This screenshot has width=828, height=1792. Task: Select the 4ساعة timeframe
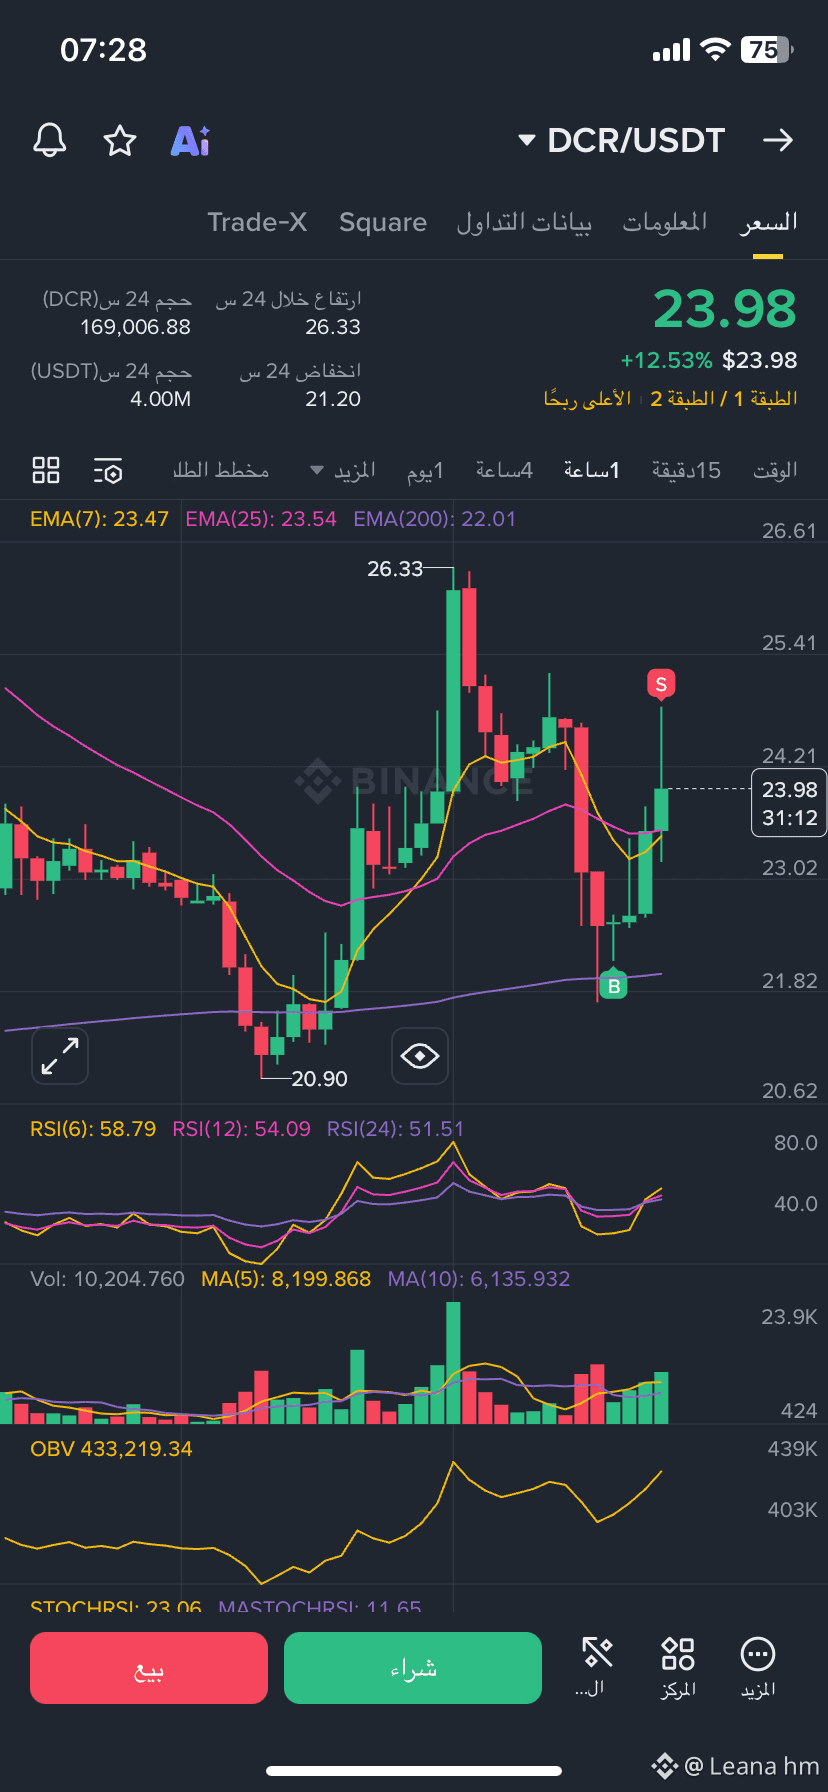[504, 470]
